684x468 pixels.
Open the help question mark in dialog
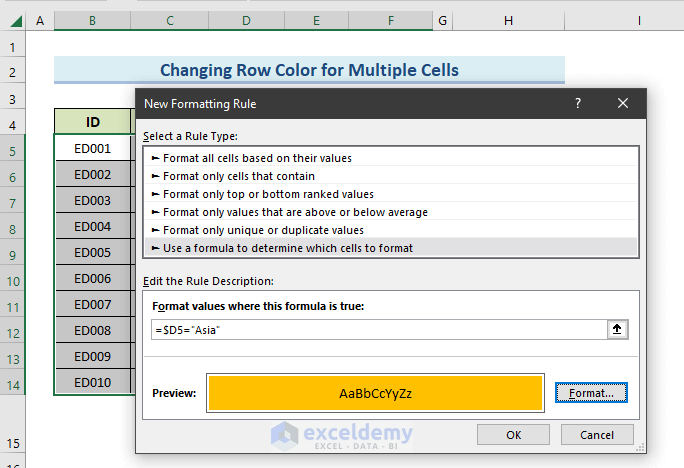tap(578, 103)
